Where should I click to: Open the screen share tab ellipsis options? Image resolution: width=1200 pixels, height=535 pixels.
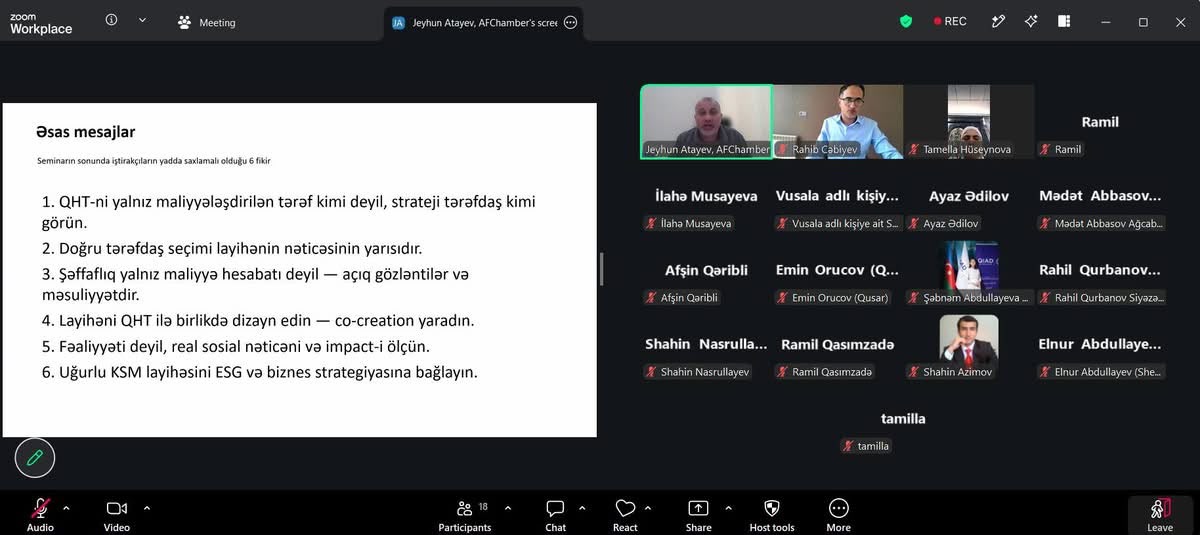click(x=570, y=22)
